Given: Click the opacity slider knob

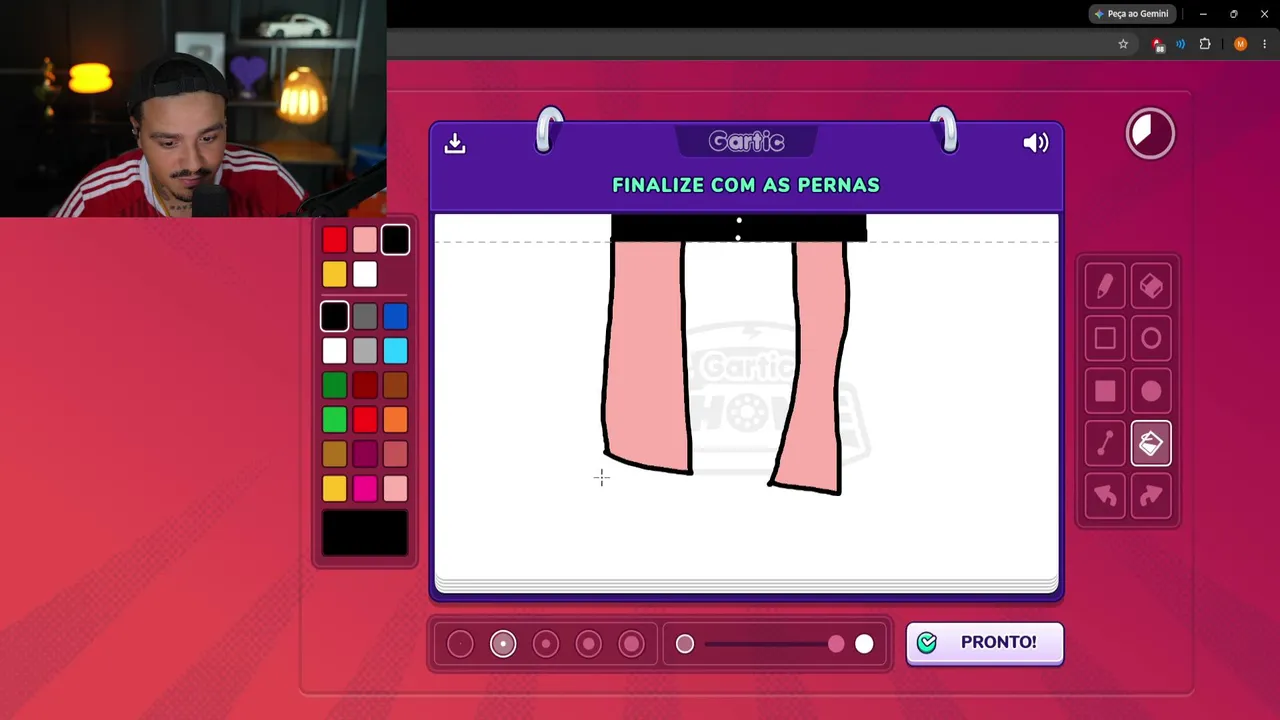Looking at the screenshot, I should [x=836, y=644].
